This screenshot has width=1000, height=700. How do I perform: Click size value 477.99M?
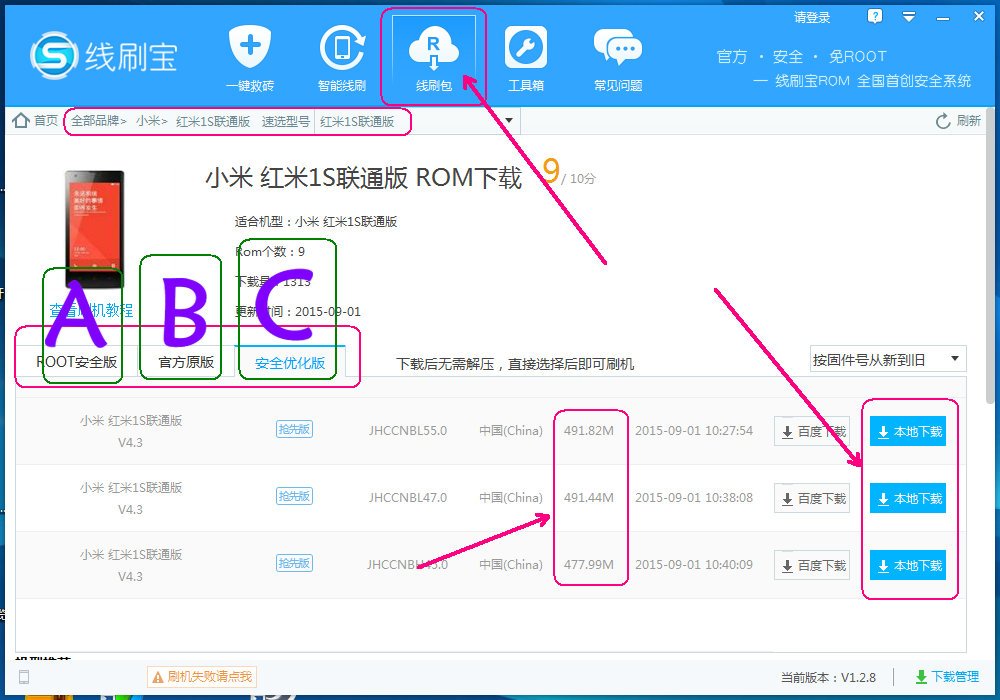click(589, 564)
